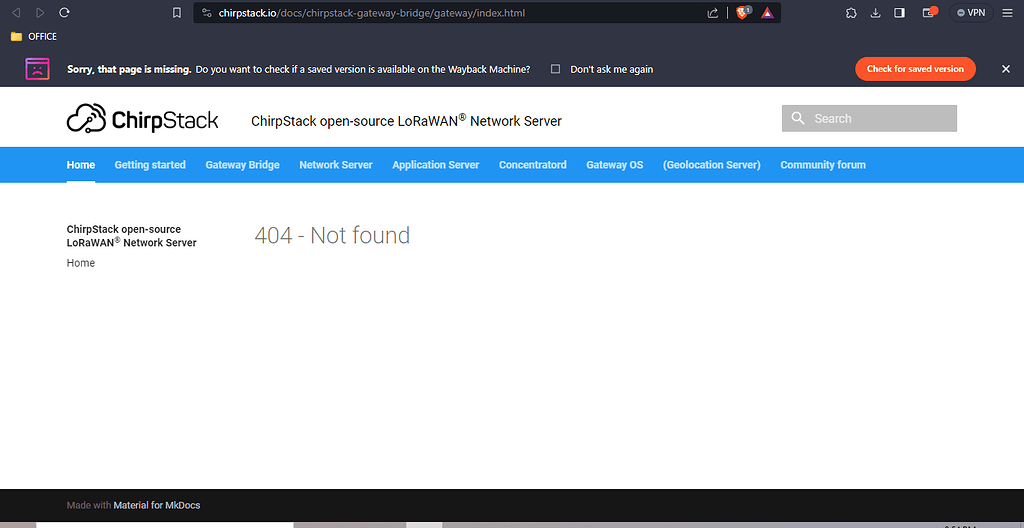This screenshot has height=528, width=1024.
Task: Switch to the Gateway Bridge tab
Action: [x=242, y=165]
